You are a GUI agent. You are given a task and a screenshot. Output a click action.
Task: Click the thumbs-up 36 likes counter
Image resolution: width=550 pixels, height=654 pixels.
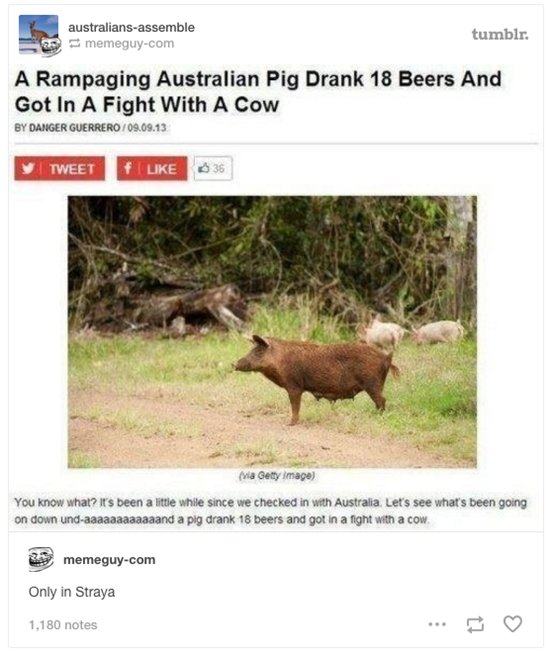[x=211, y=169]
